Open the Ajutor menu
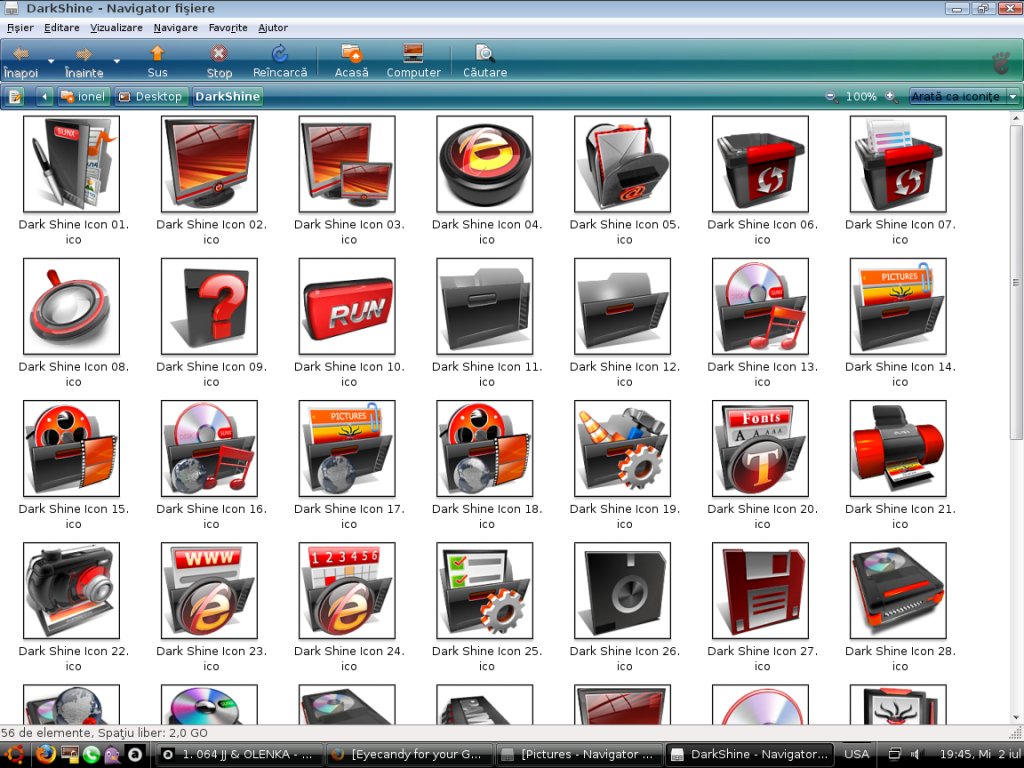The height and width of the screenshot is (768, 1024). coord(272,28)
